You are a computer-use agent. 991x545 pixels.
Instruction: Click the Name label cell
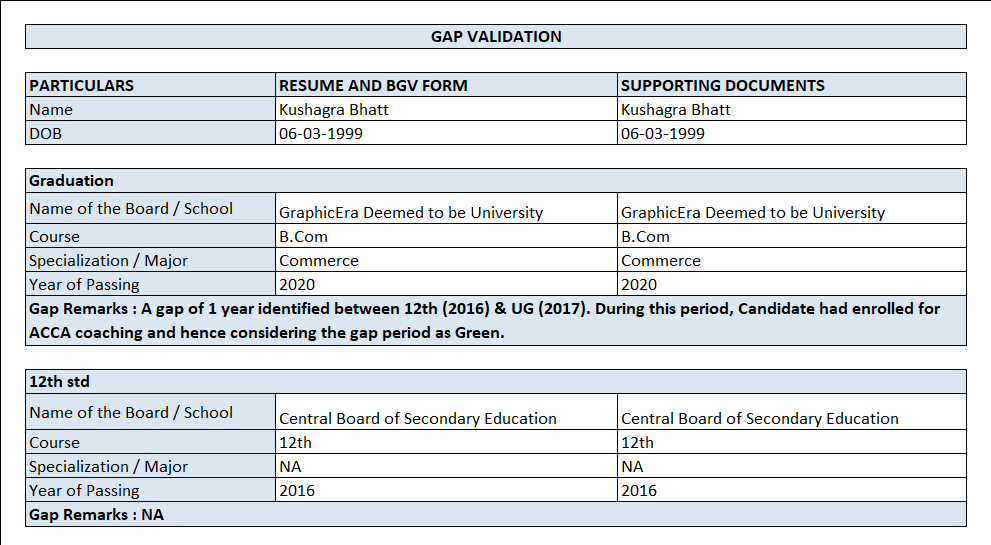pyautogui.click(x=150, y=109)
